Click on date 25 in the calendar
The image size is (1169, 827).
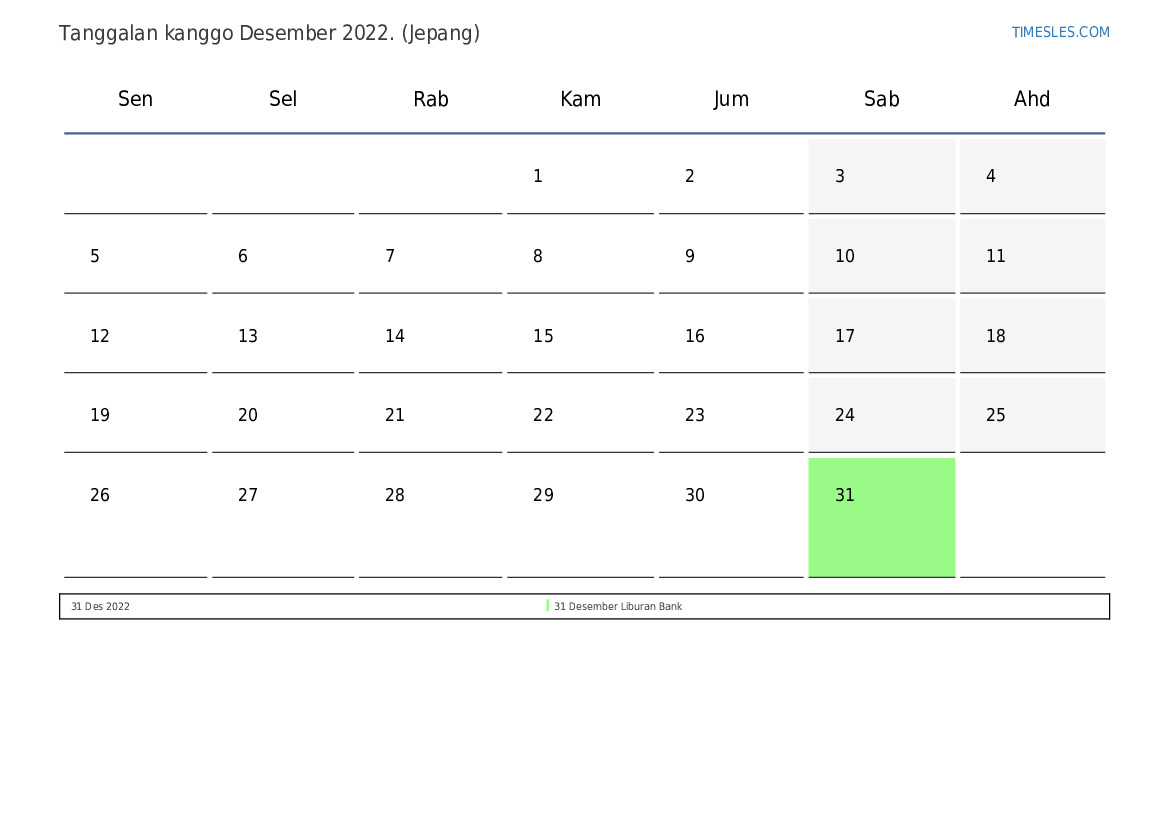tap(996, 415)
